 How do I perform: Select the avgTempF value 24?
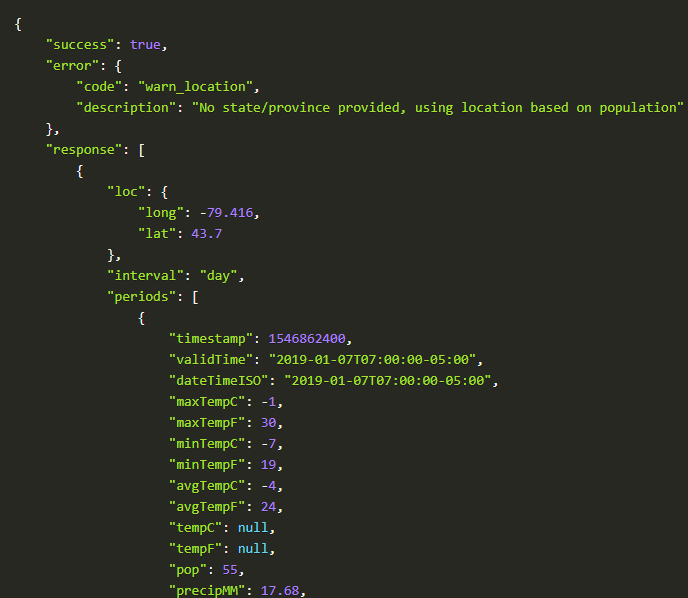coord(269,507)
